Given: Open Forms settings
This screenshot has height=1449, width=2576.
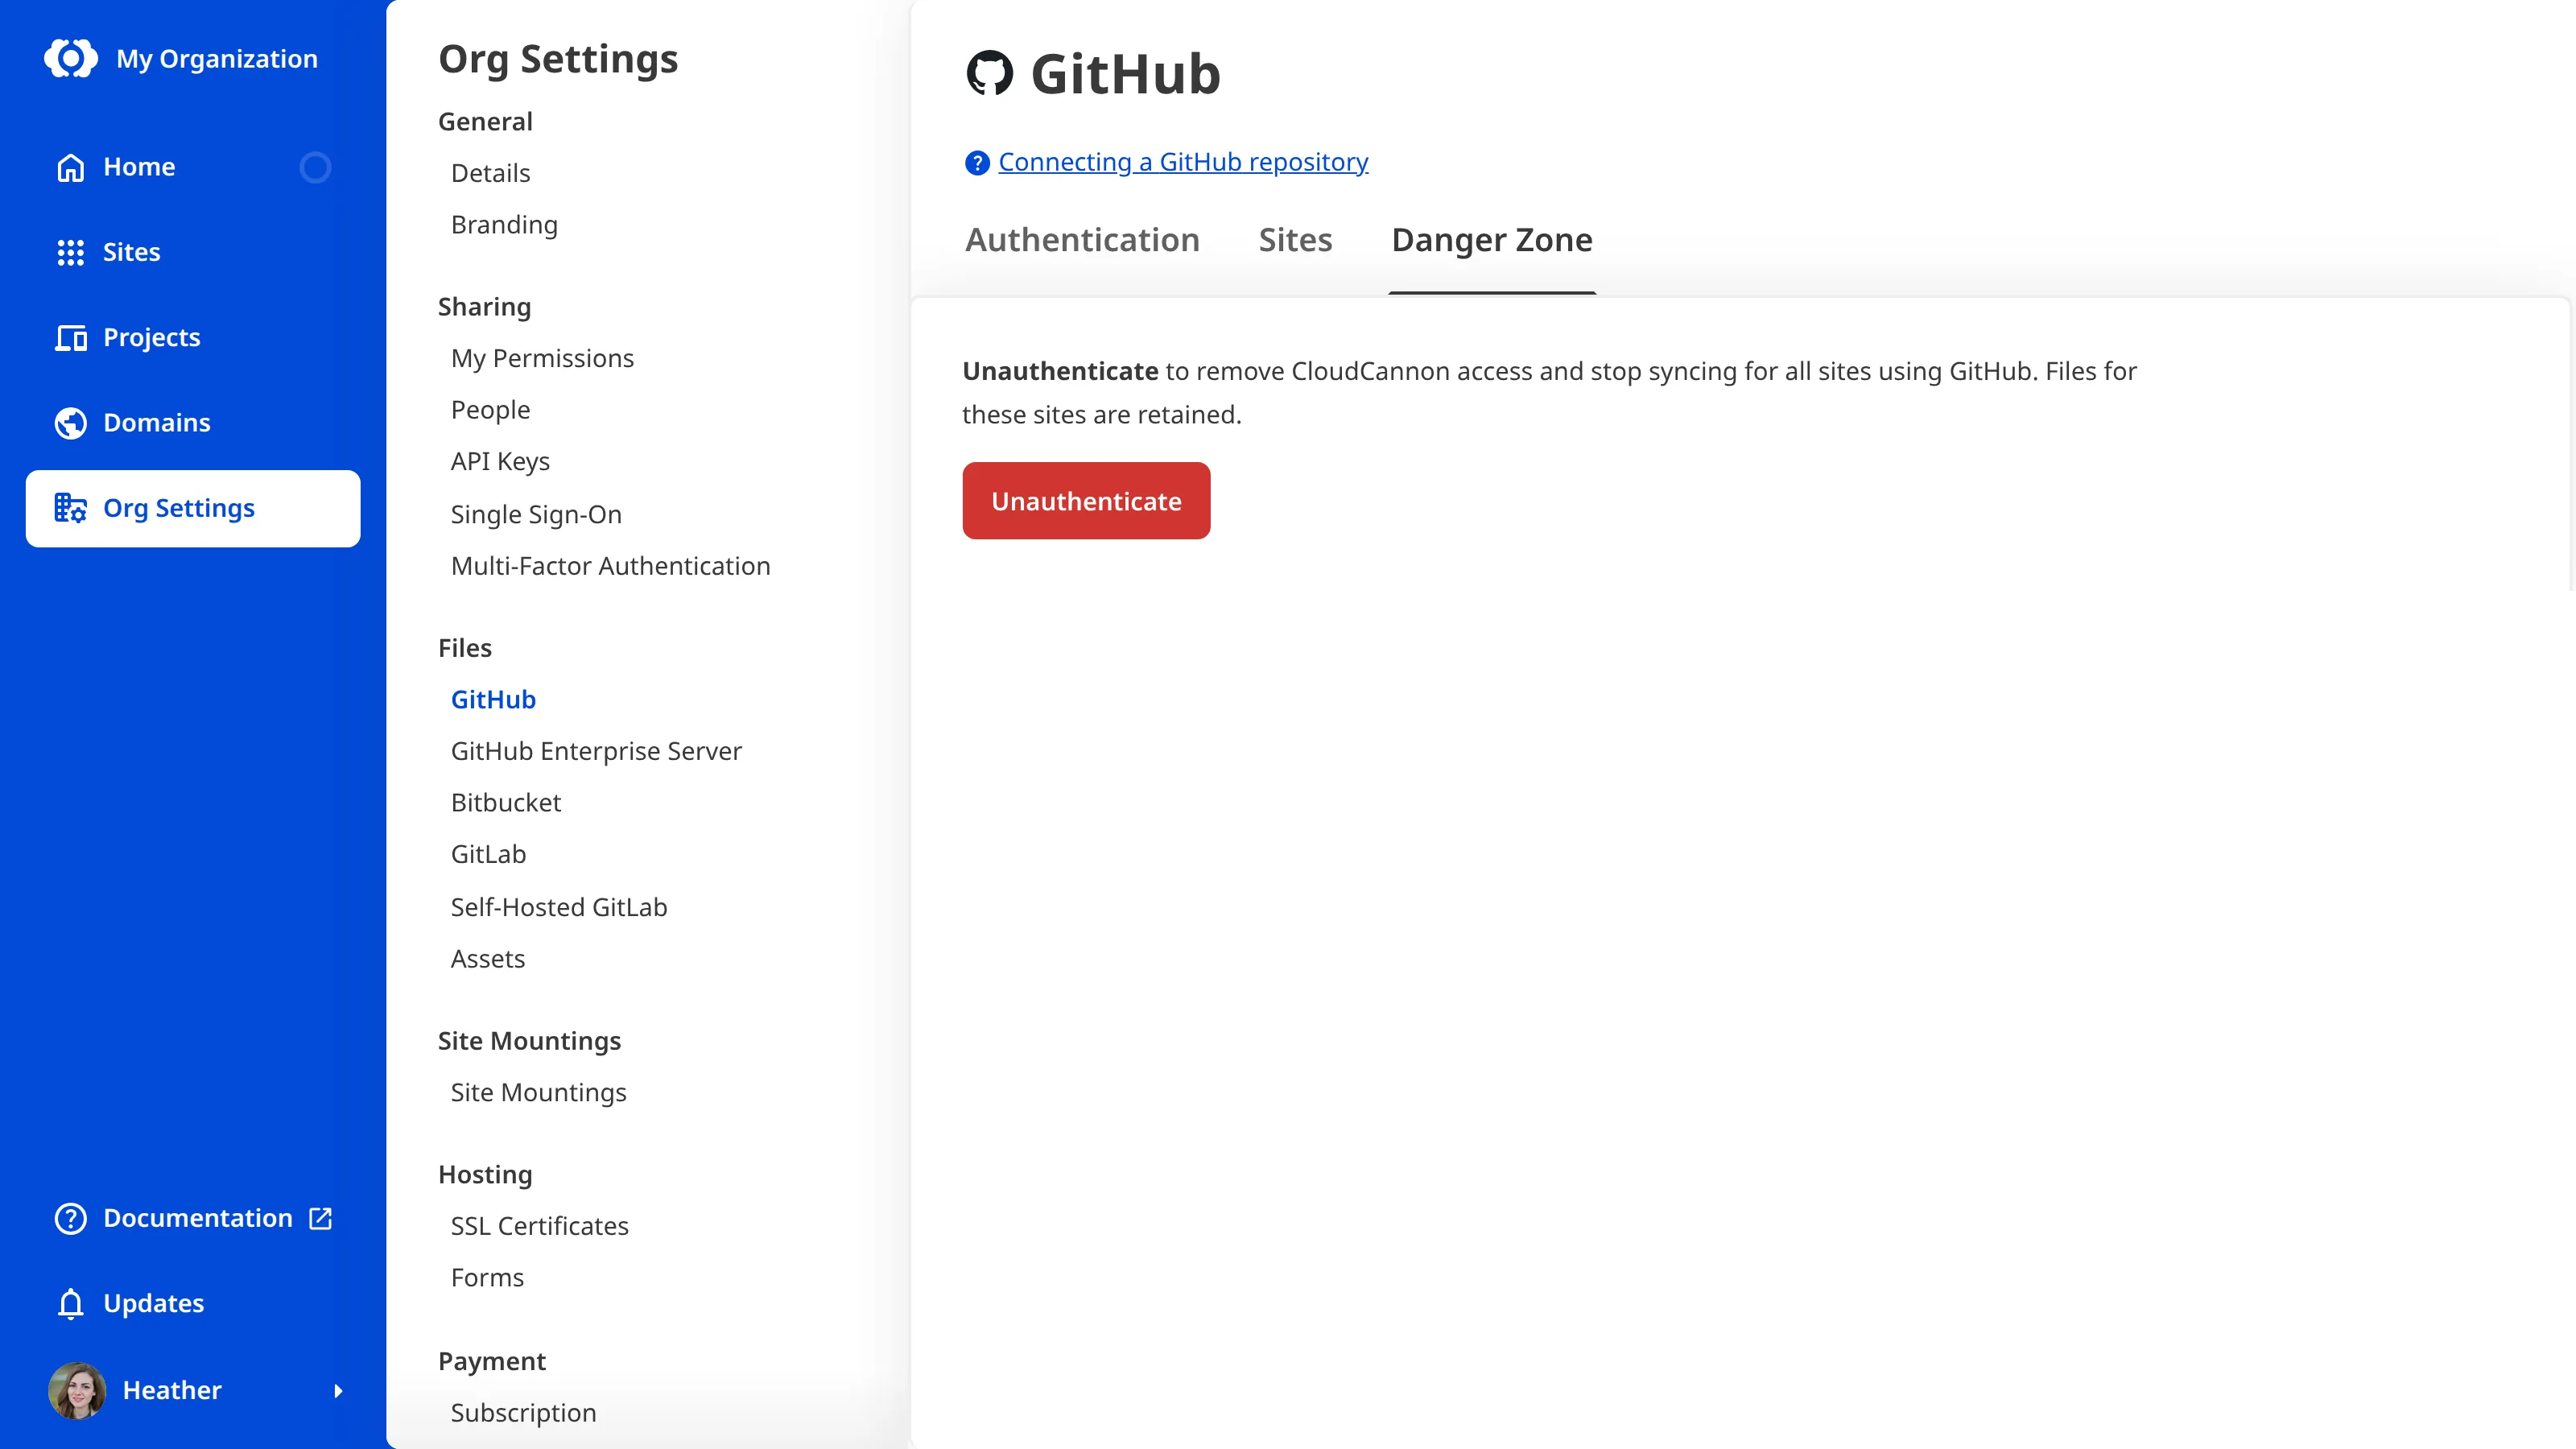Looking at the screenshot, I should (487, 1278).
